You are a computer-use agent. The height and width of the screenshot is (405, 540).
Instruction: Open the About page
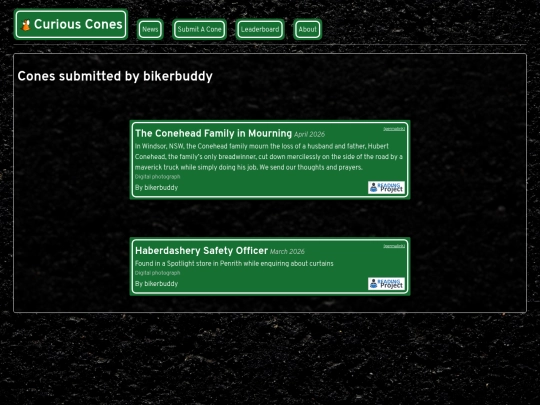pos(308,29)
